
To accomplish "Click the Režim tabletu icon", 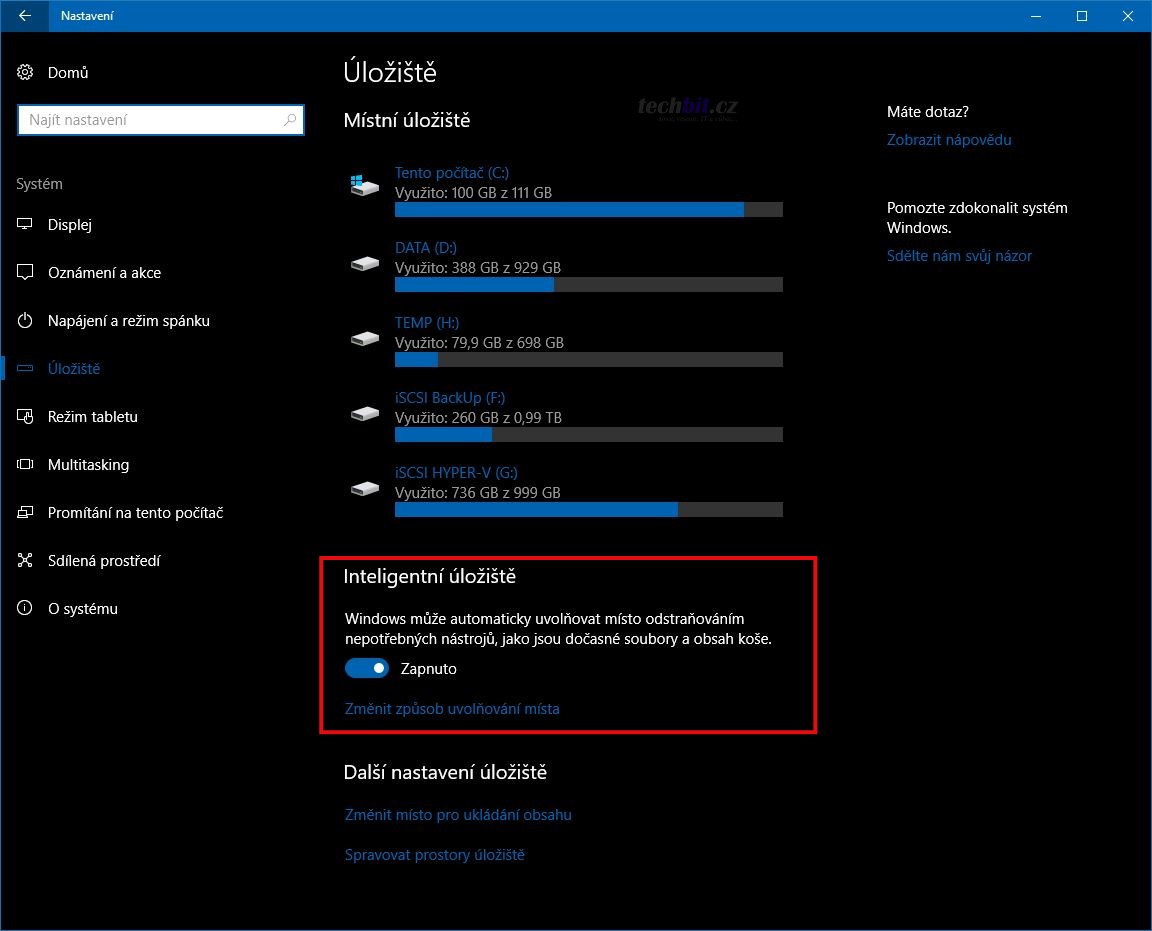I will click(x=25, y=417).
